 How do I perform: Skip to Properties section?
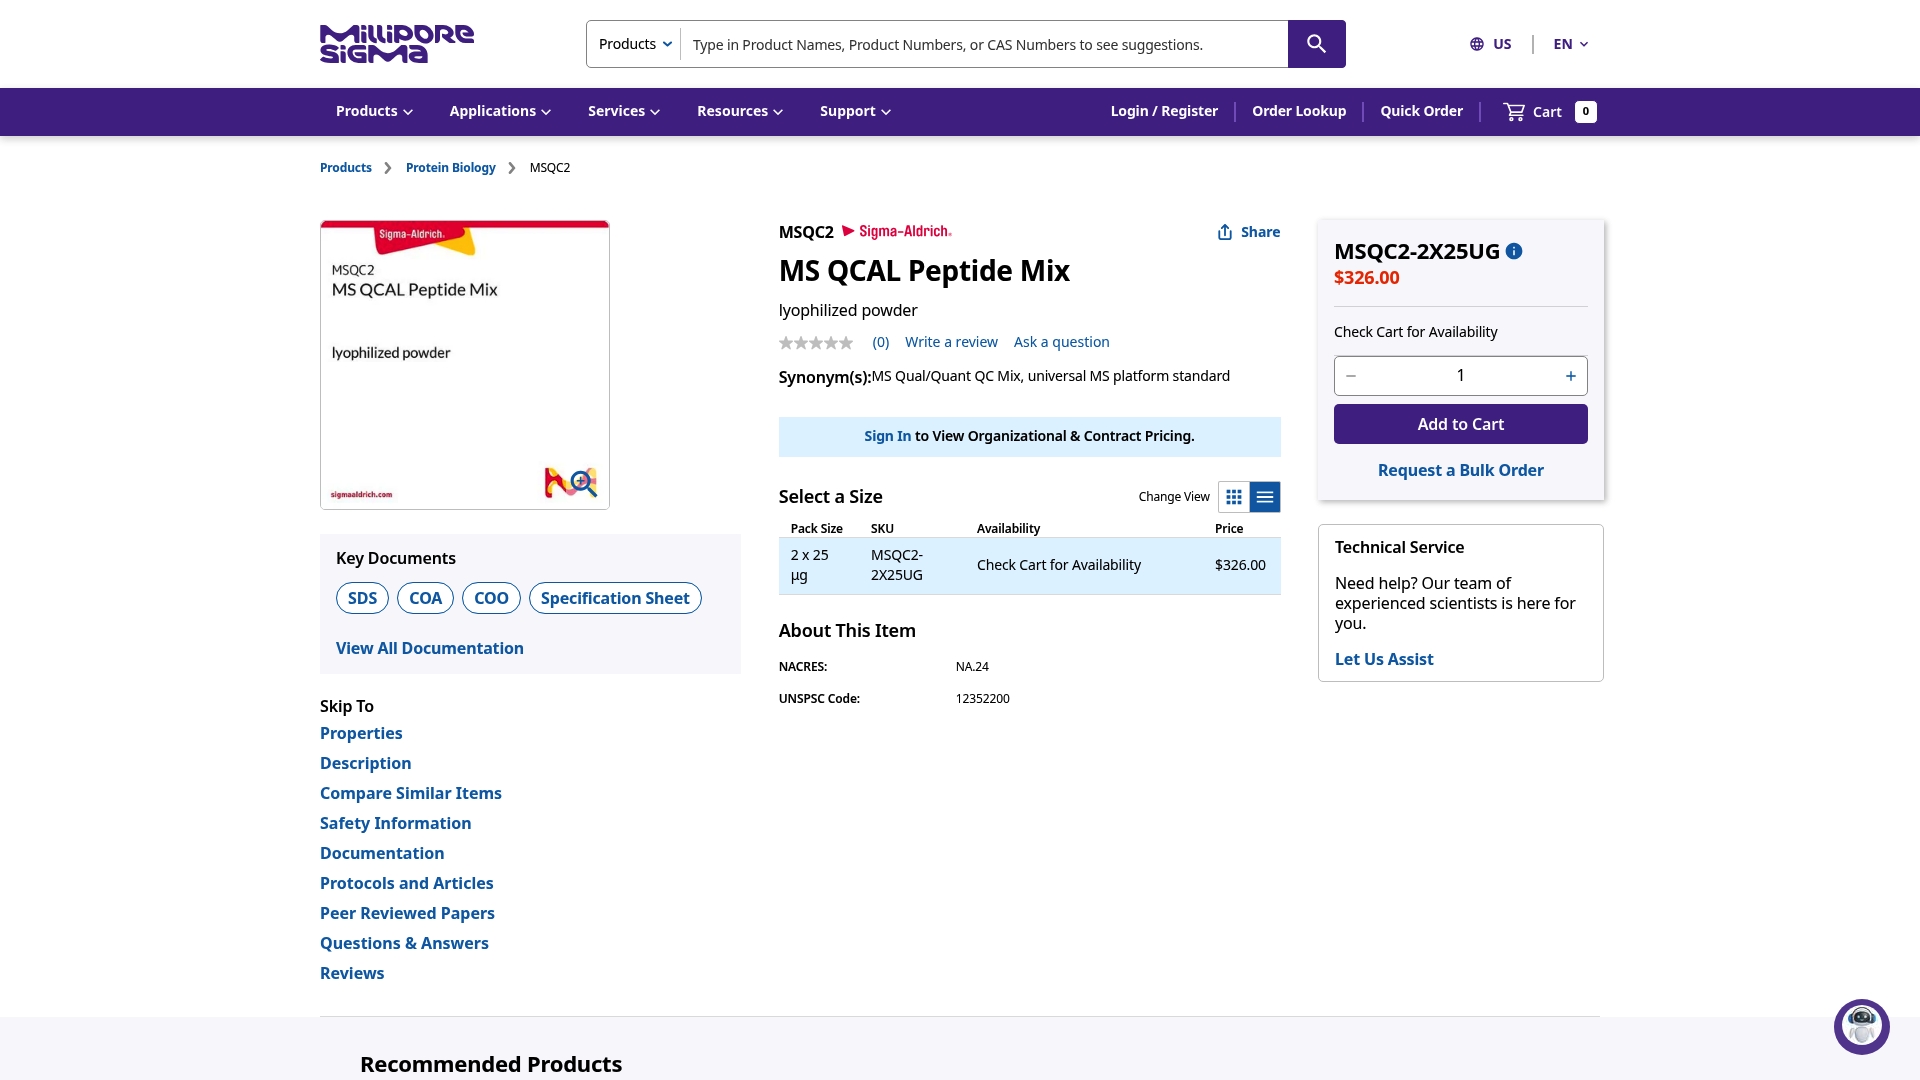tap(361, 733)
